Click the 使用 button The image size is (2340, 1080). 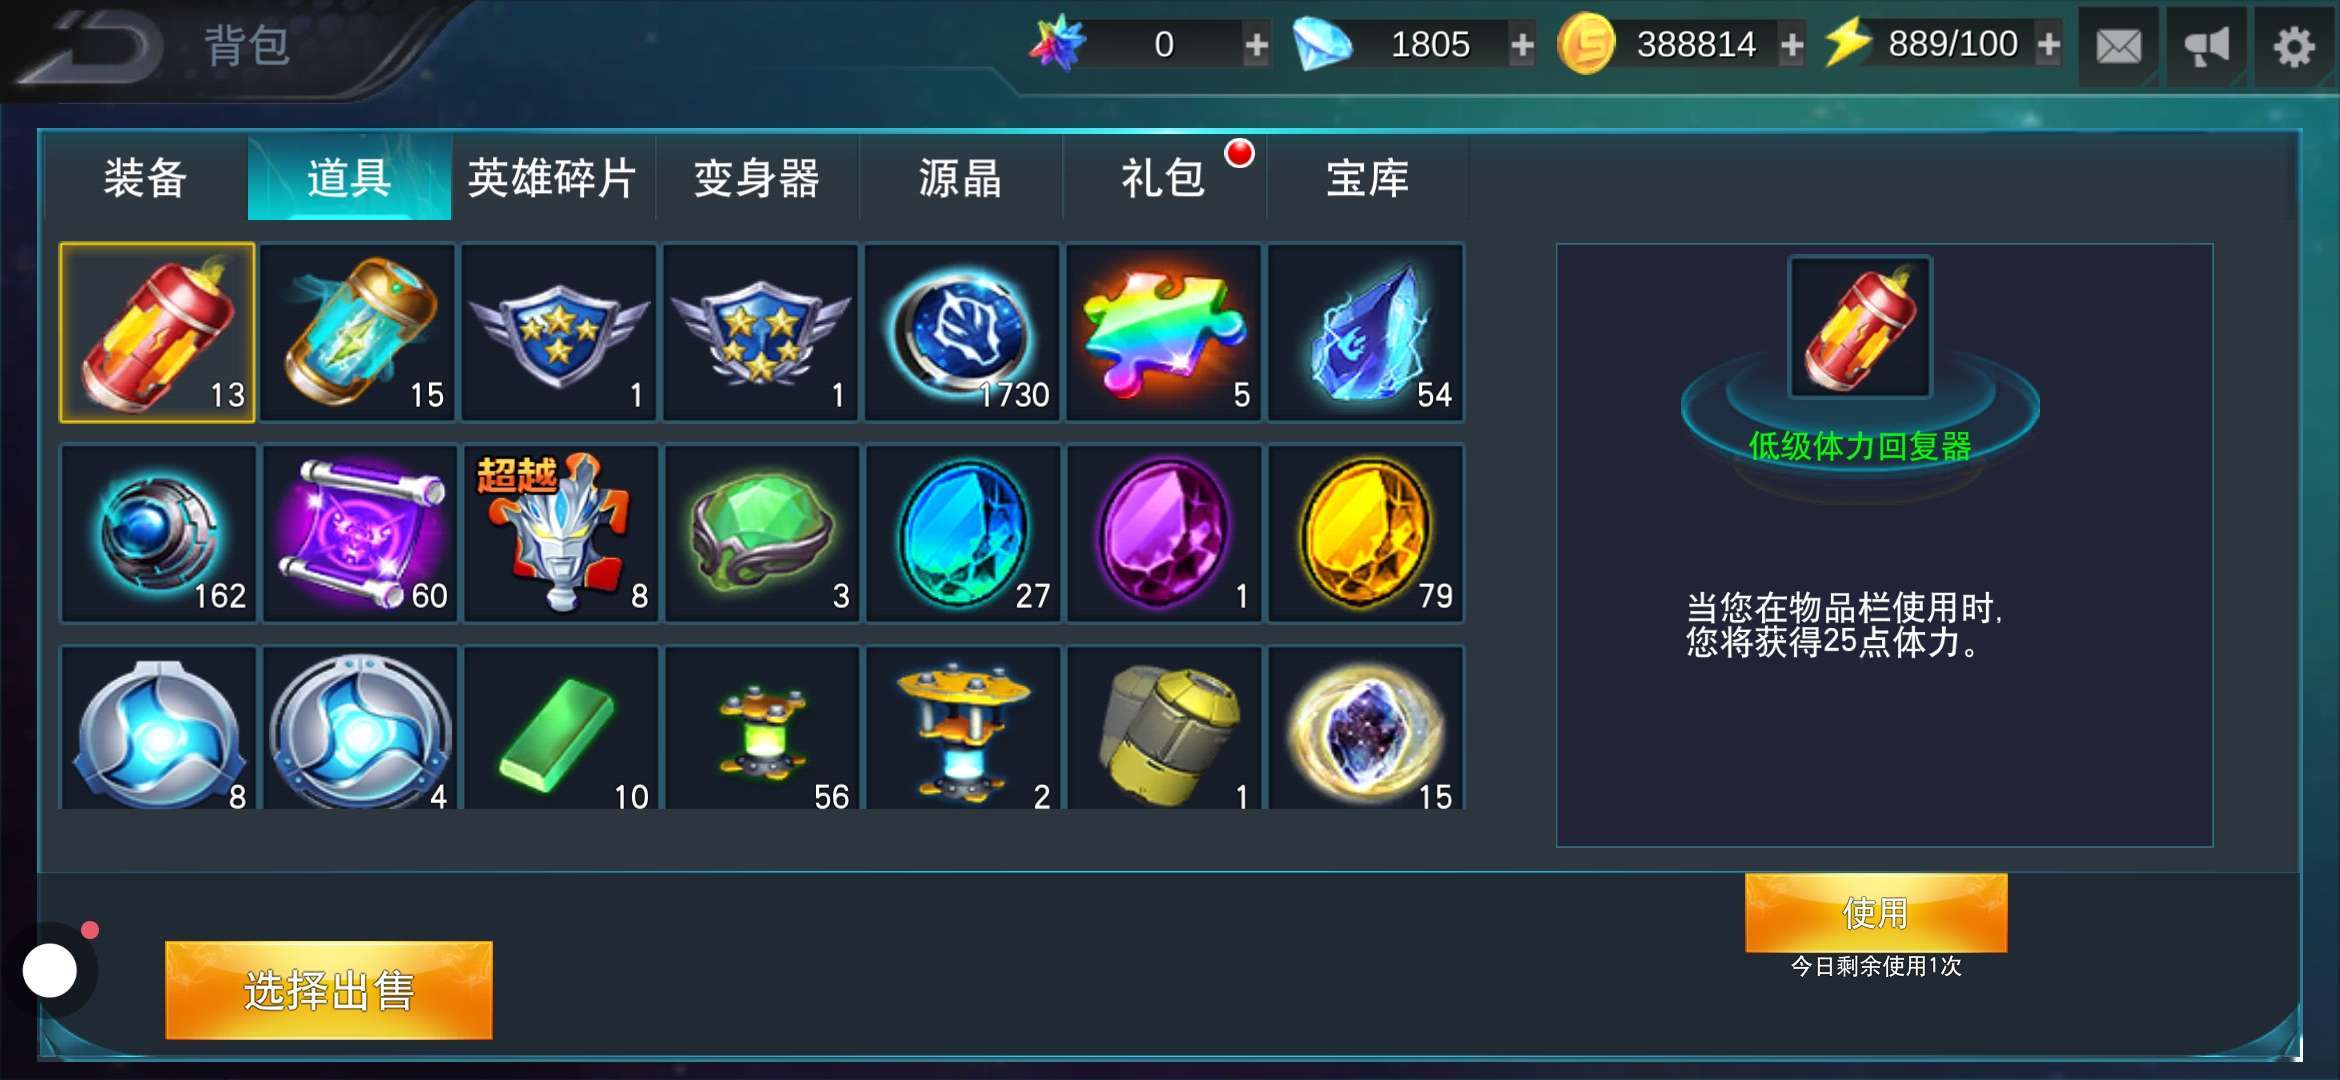[x=1876, y=913]
